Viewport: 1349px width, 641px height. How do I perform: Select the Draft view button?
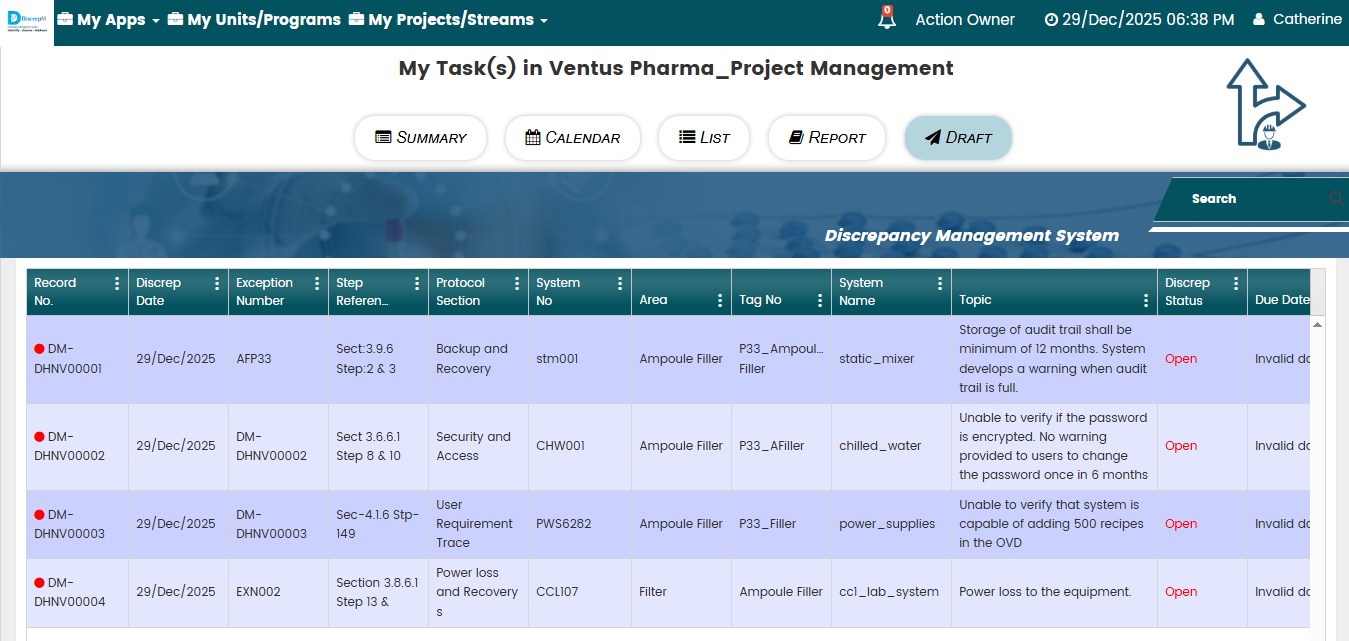(957, 138)
